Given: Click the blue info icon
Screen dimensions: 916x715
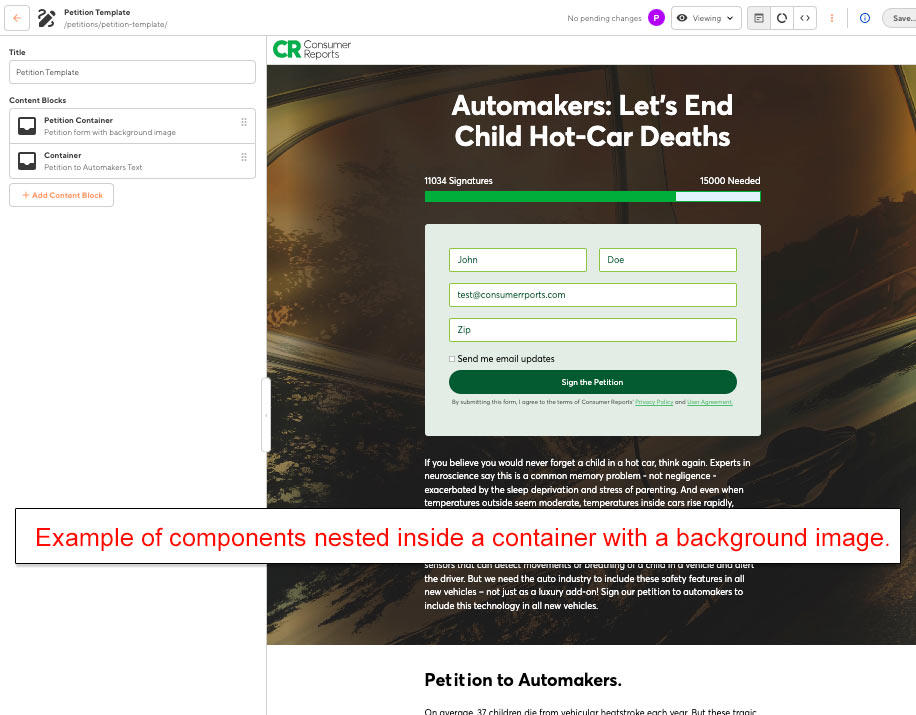Looking at the screenshot, I should tap(865, 18).
